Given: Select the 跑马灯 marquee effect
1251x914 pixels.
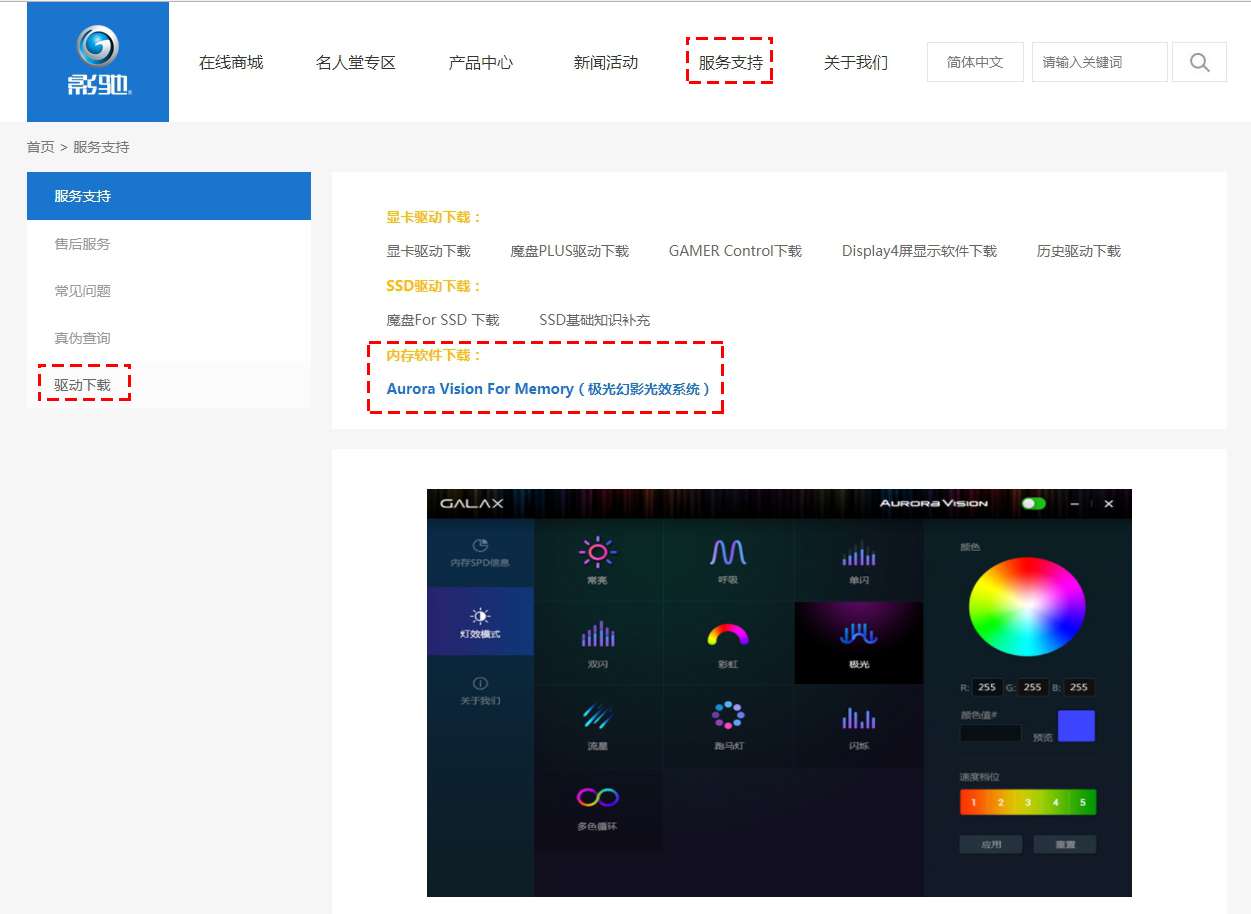Looking at the screenshot, I should click(728, 726).
